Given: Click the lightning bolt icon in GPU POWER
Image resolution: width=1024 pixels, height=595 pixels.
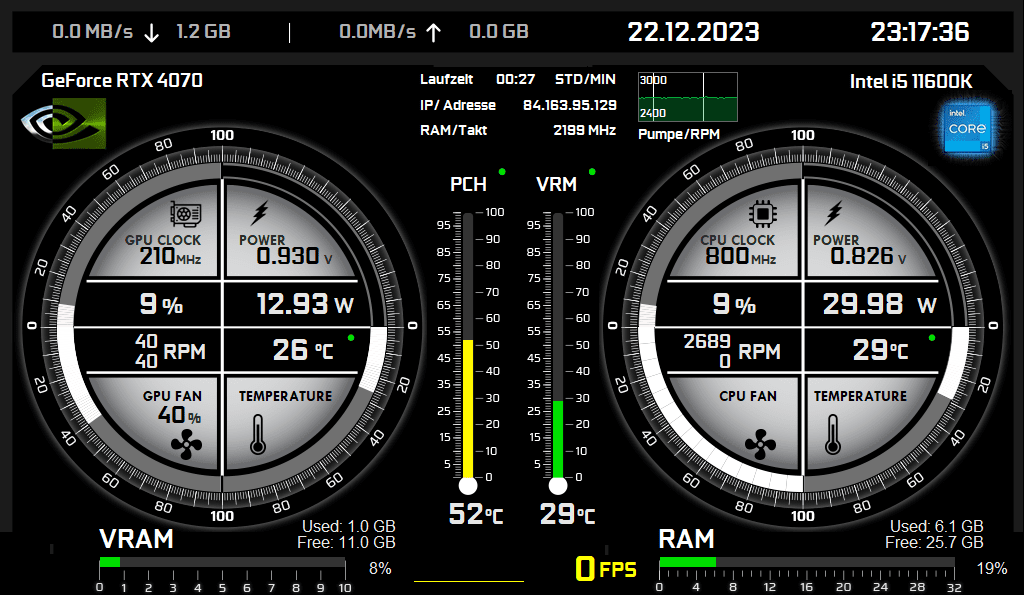Looking at the screenshot, I should click(260, 213).
